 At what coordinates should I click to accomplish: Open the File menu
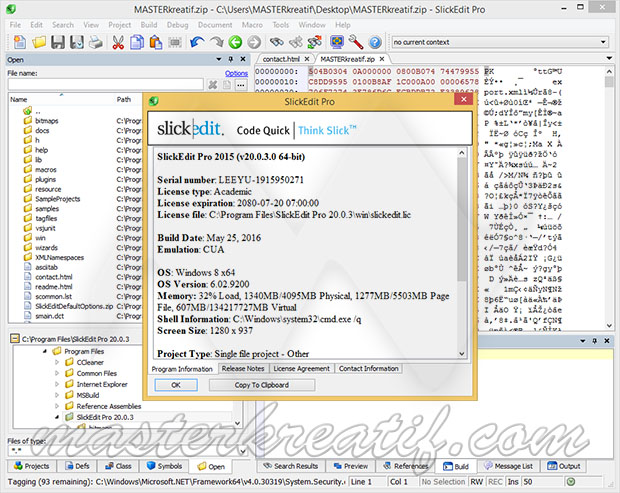[15, 25]
